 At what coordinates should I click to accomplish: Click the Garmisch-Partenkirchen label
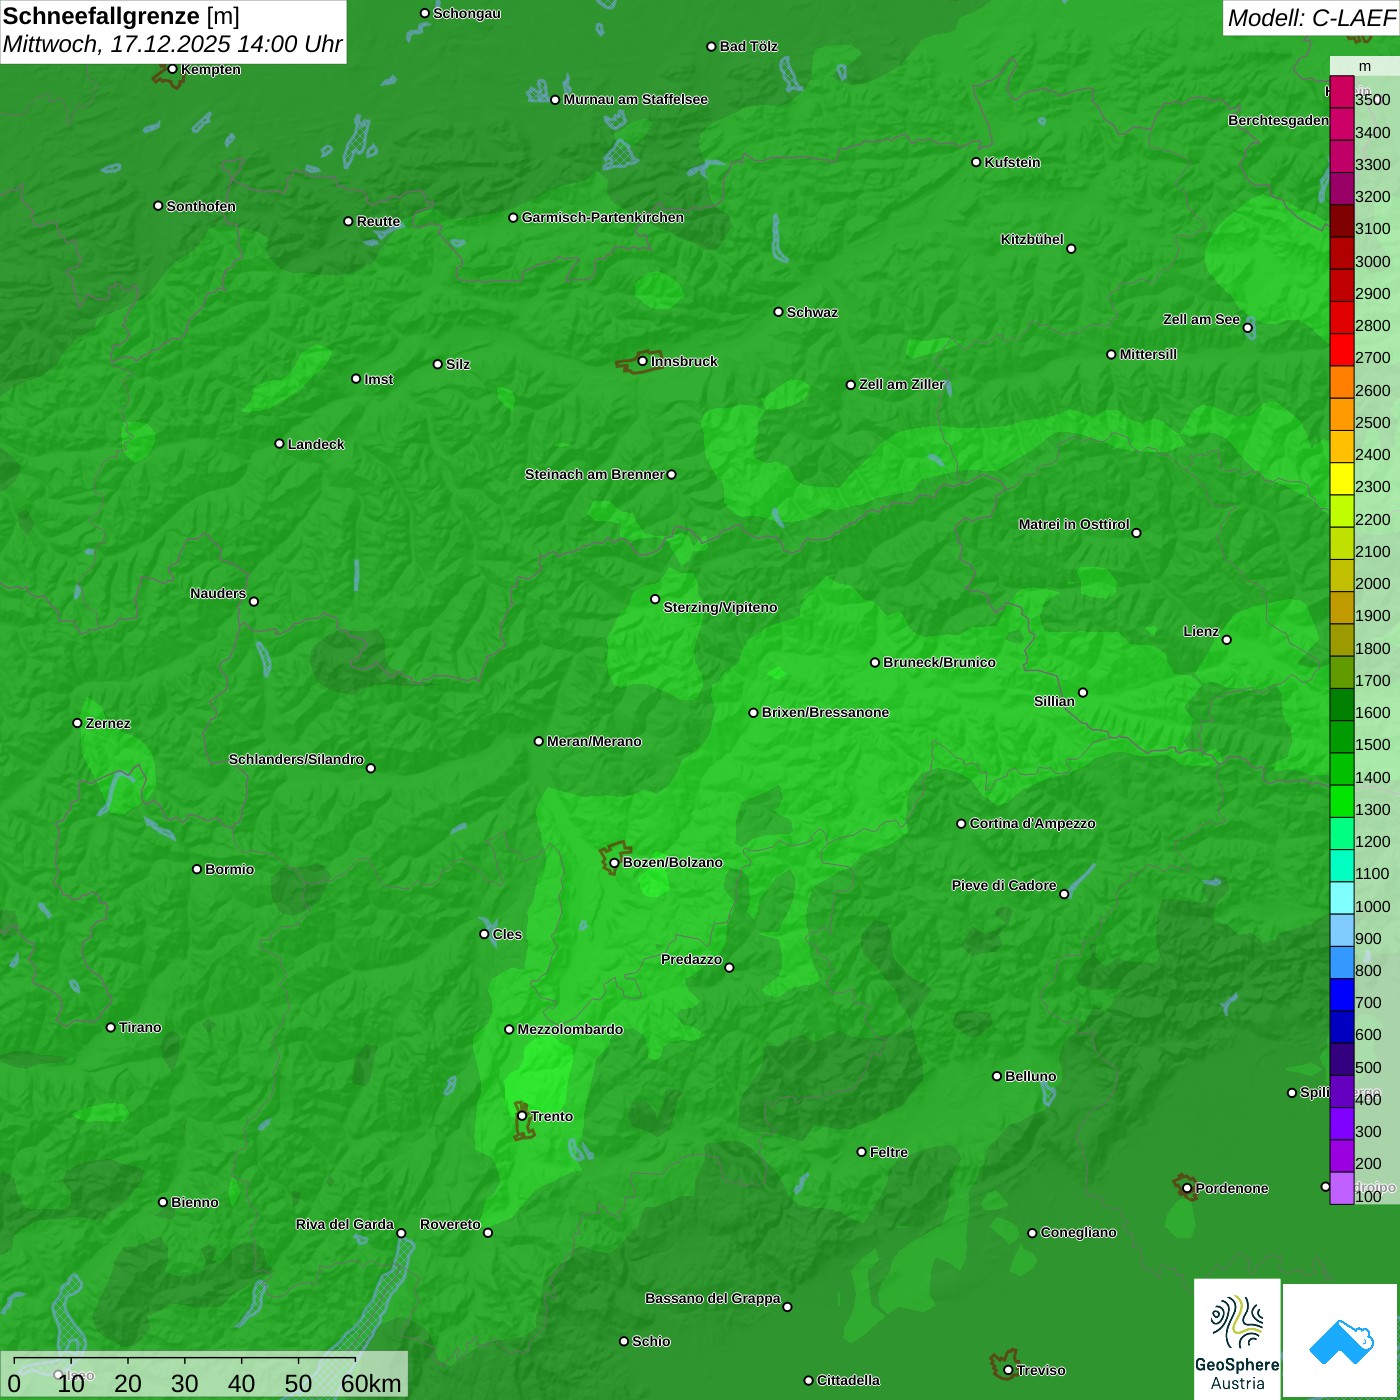coord(603,217)
